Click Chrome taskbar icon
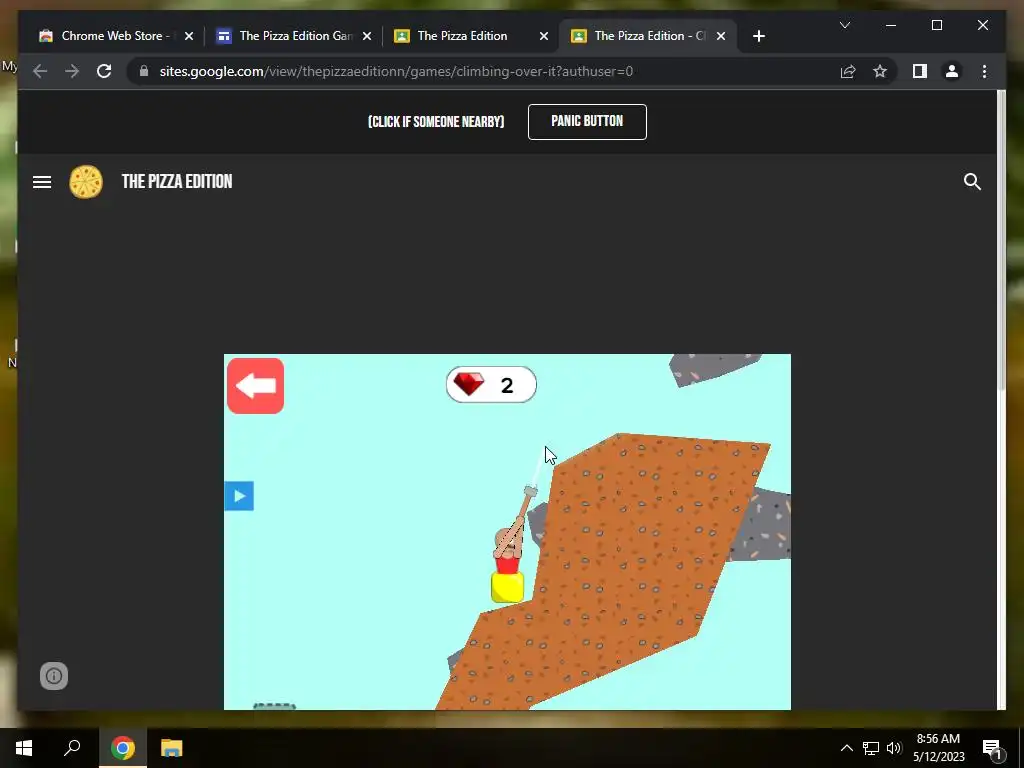Image resolution: width=1024 pixels, height=768 pixels. 122,748
